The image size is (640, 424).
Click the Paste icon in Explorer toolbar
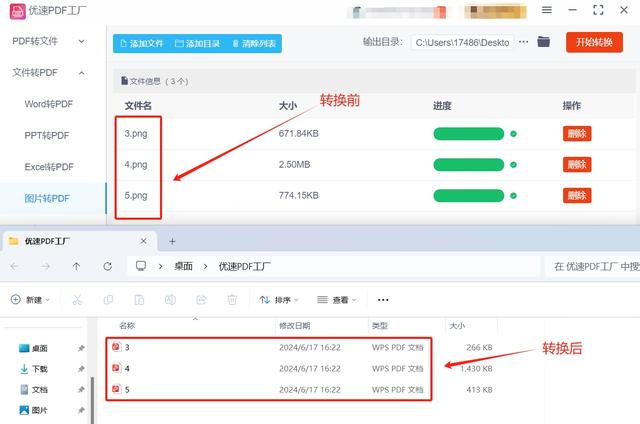139,300
